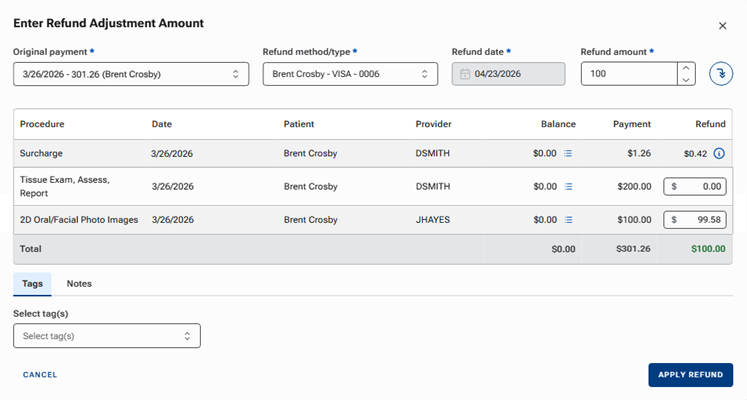Click the Refund amount input field

click(629, 74)
